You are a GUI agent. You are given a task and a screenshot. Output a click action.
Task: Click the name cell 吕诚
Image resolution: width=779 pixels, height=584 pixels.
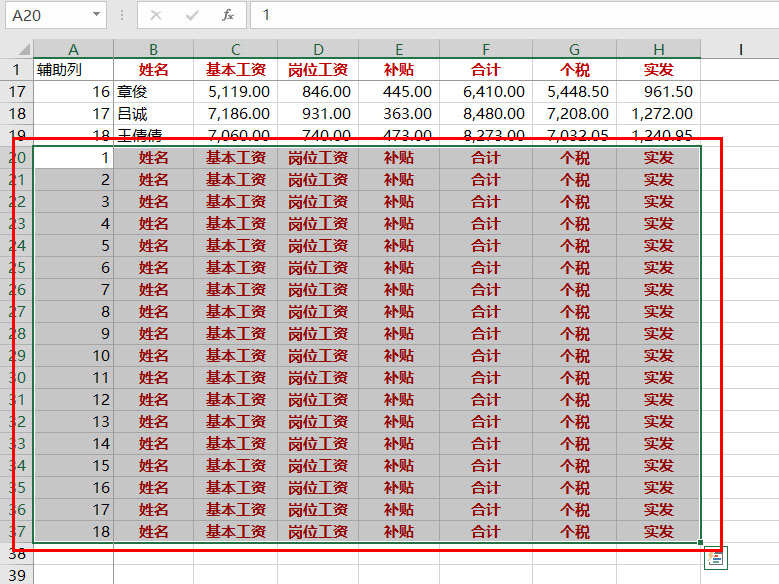[x=154, y=113]
